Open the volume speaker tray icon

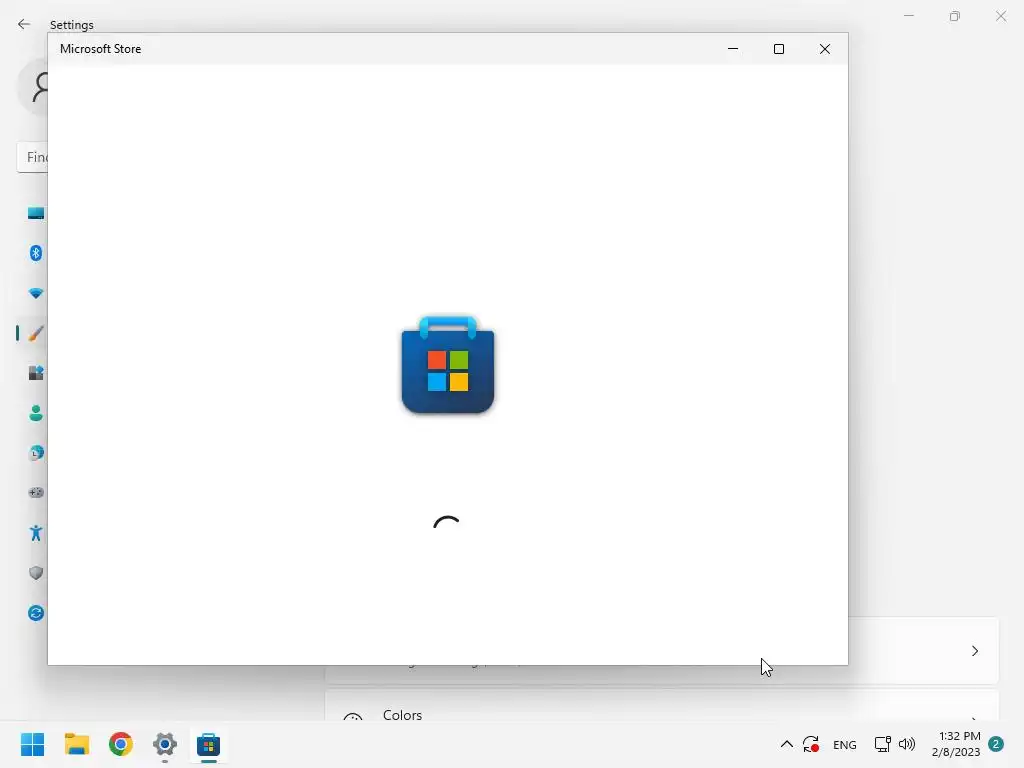tap(907, 744)
